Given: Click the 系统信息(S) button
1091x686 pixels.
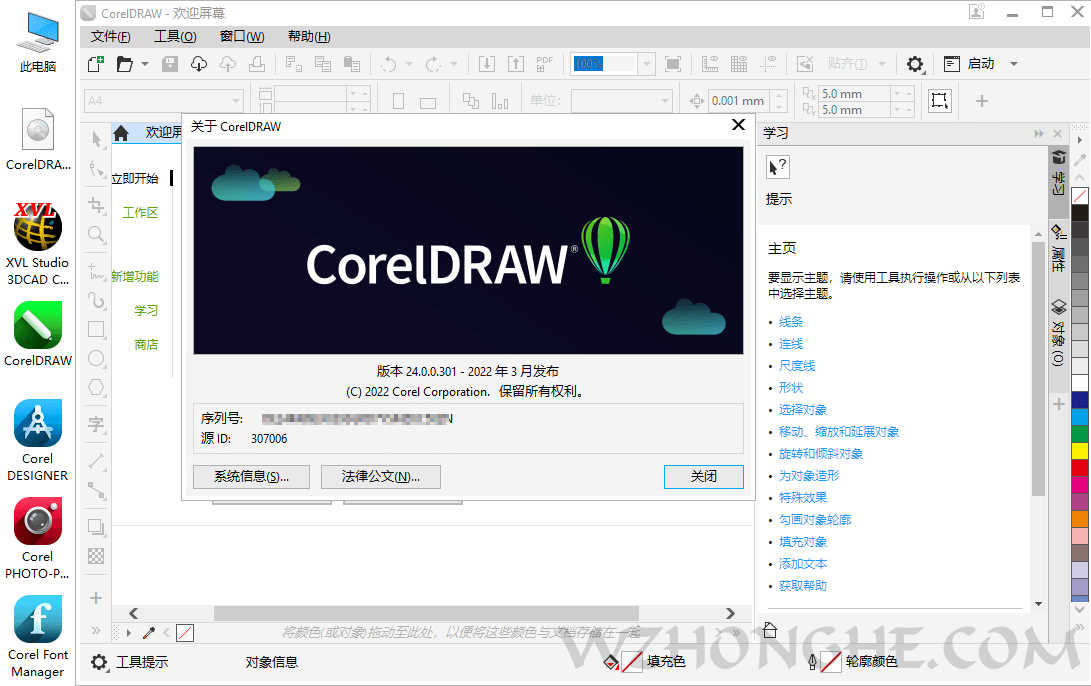Looking at the screenshot, I should coord(251,476).
